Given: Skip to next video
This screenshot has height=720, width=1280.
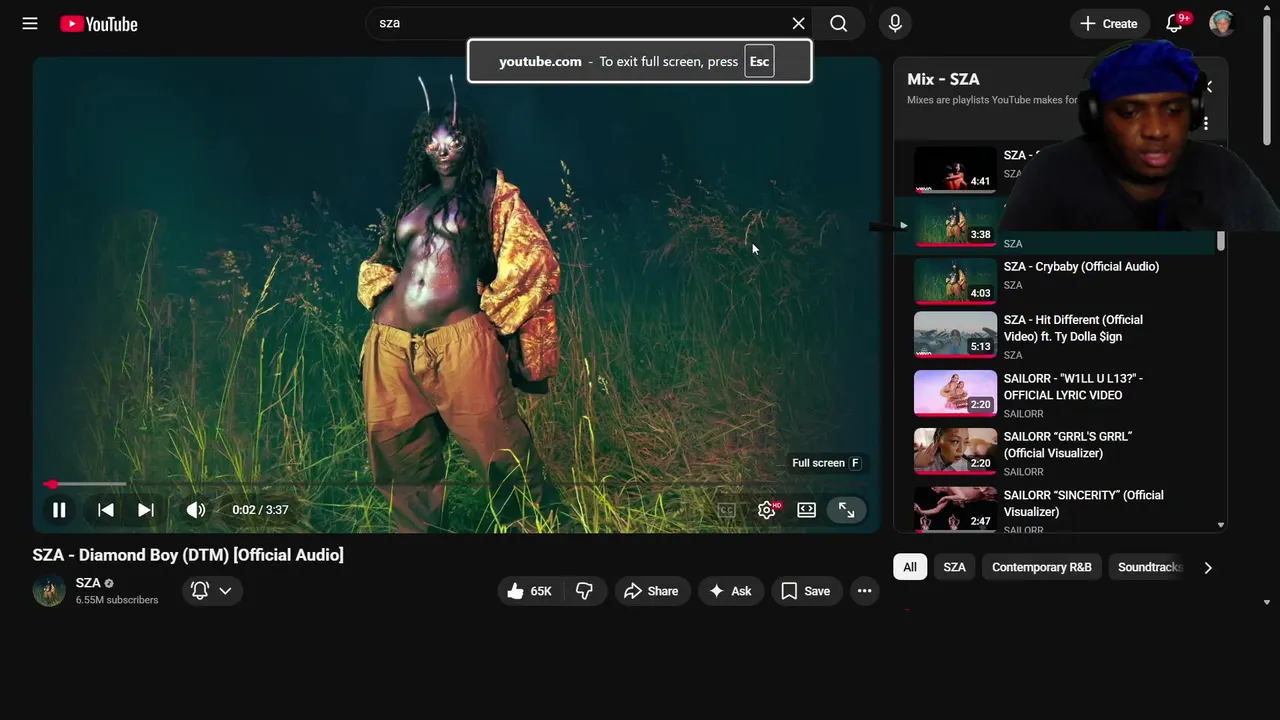Looking at the screenshot, I should pyautogui.click(x=146, y=510).
